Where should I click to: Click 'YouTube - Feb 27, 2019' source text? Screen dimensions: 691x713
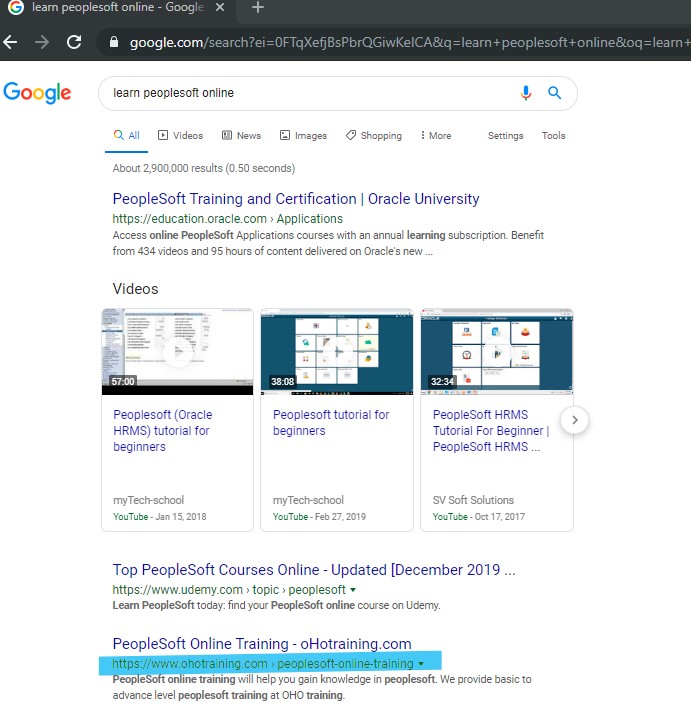click(x=319, y=517)
